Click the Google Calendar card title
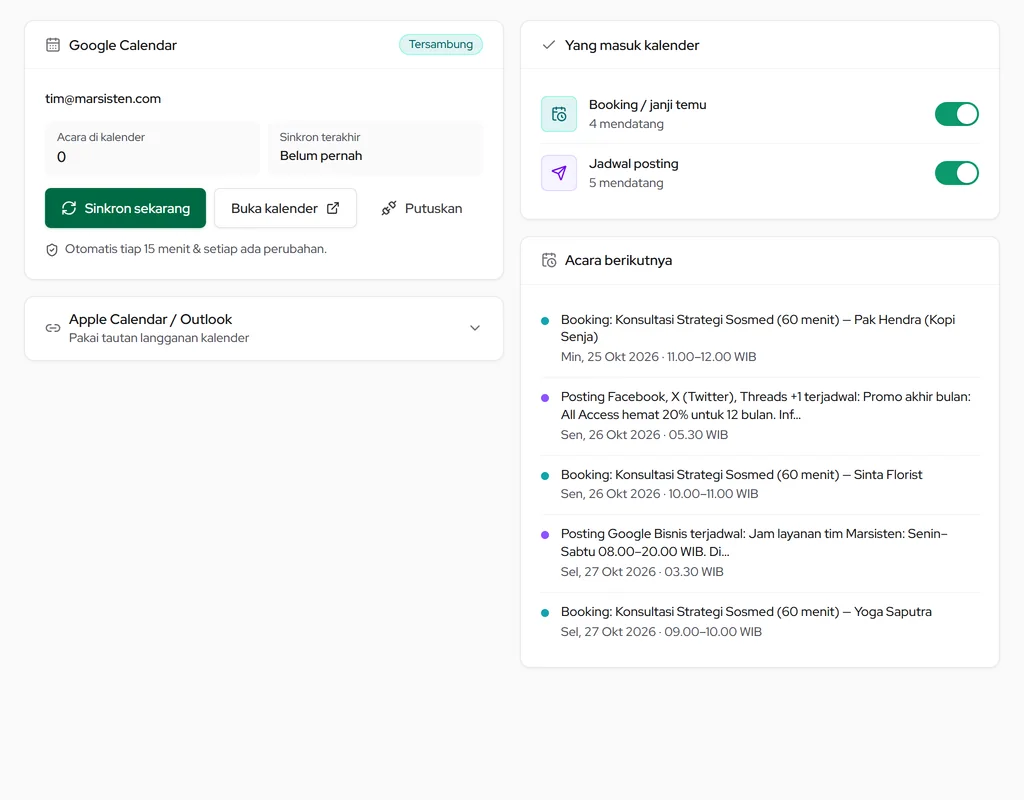 coord(123,45)
